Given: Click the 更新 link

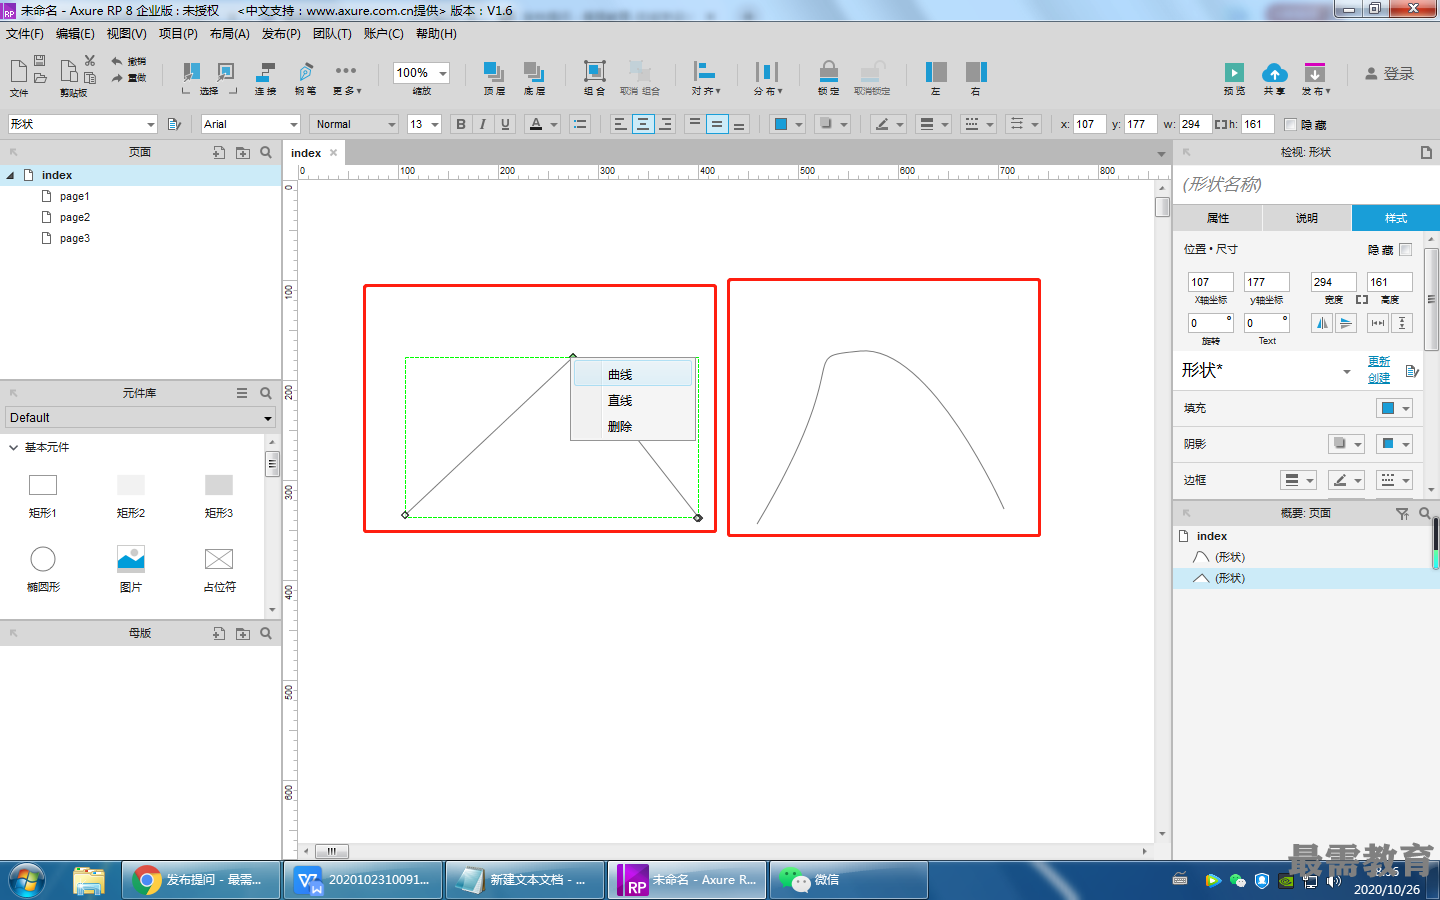Looking at the screenshot, I should [1379, 361].
